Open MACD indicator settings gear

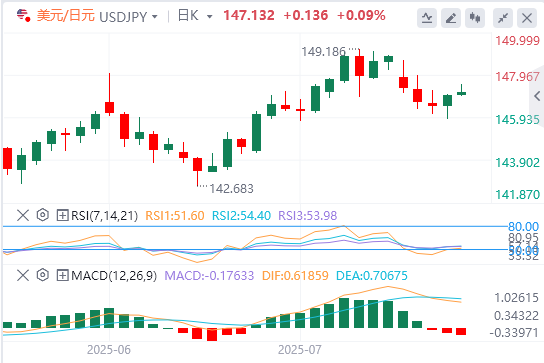42,276
